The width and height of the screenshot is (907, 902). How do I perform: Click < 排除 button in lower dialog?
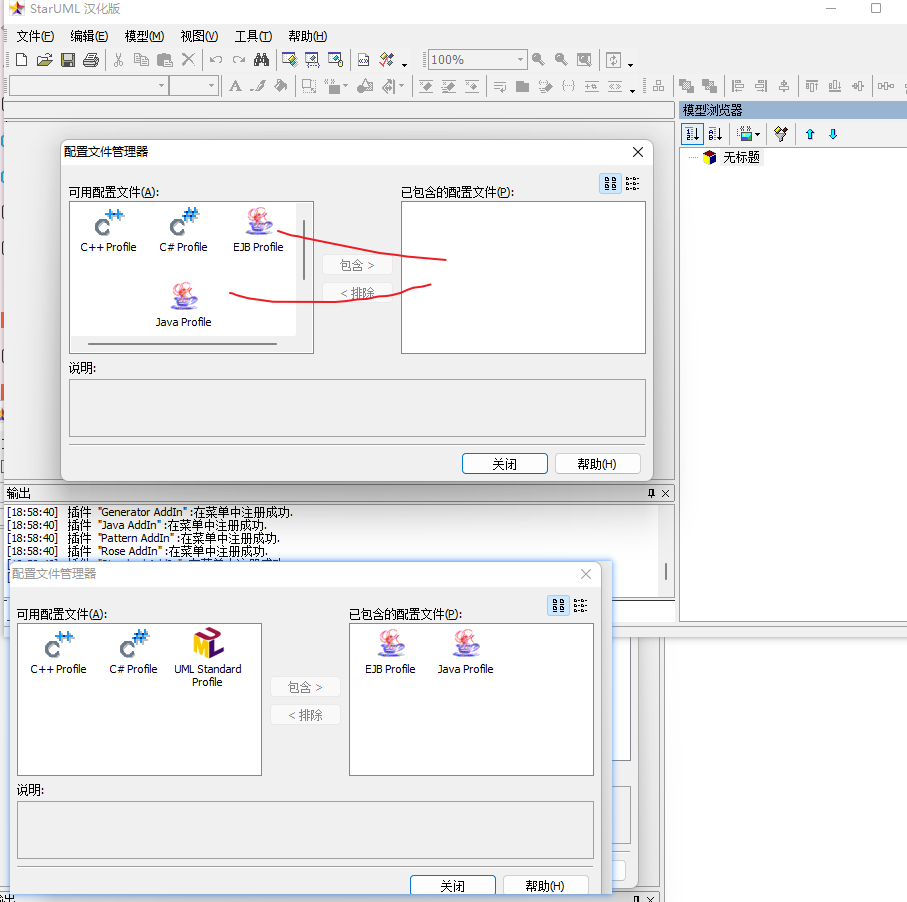[305, 715]
